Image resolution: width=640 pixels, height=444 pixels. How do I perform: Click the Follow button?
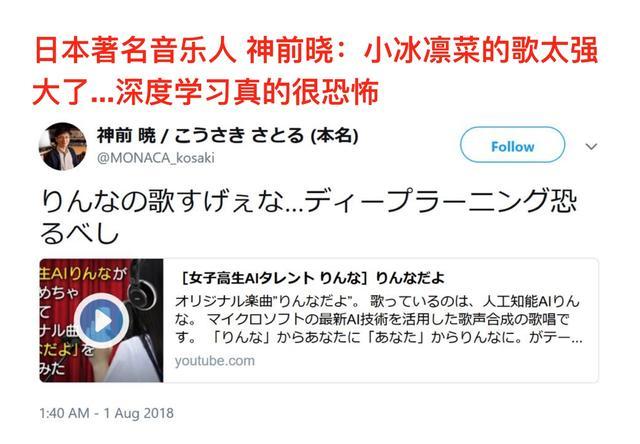pos(512,145)
